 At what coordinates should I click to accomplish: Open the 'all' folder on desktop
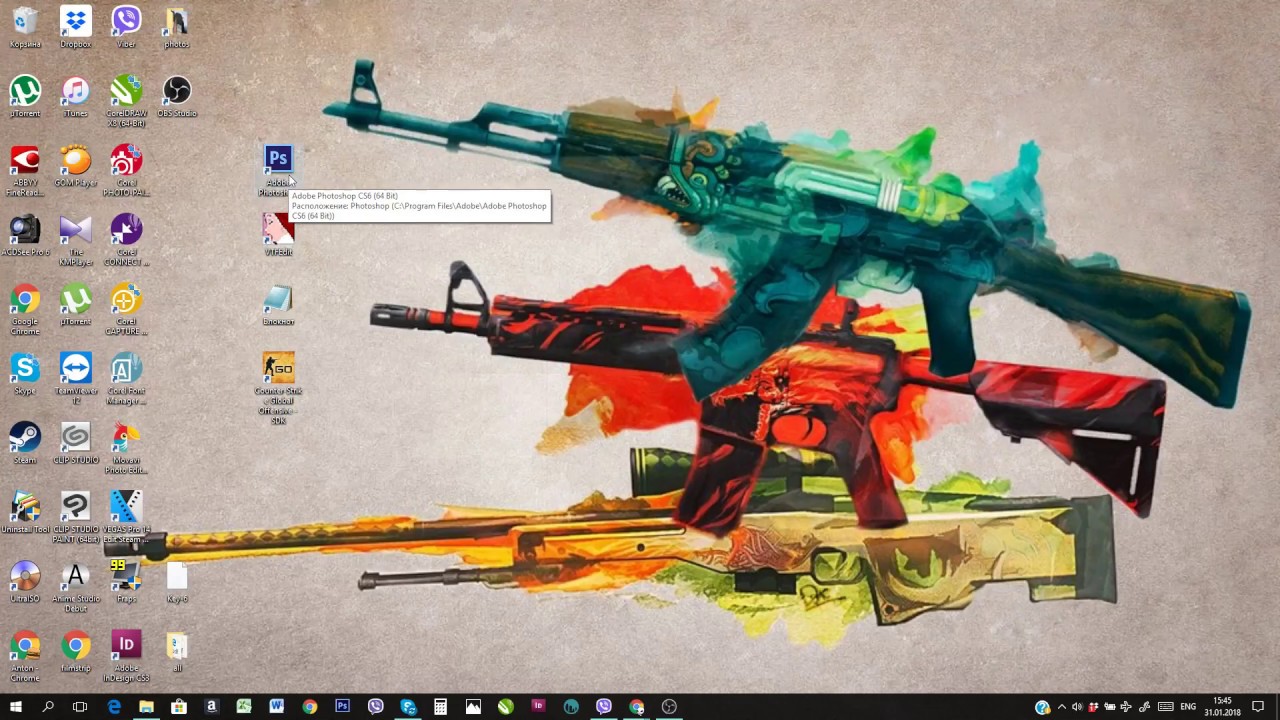[177, 651]
